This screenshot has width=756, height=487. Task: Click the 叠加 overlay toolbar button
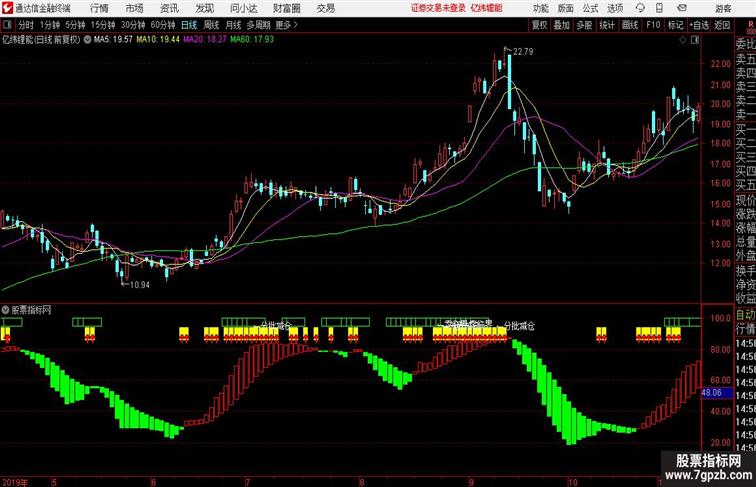tap(562, 25)
